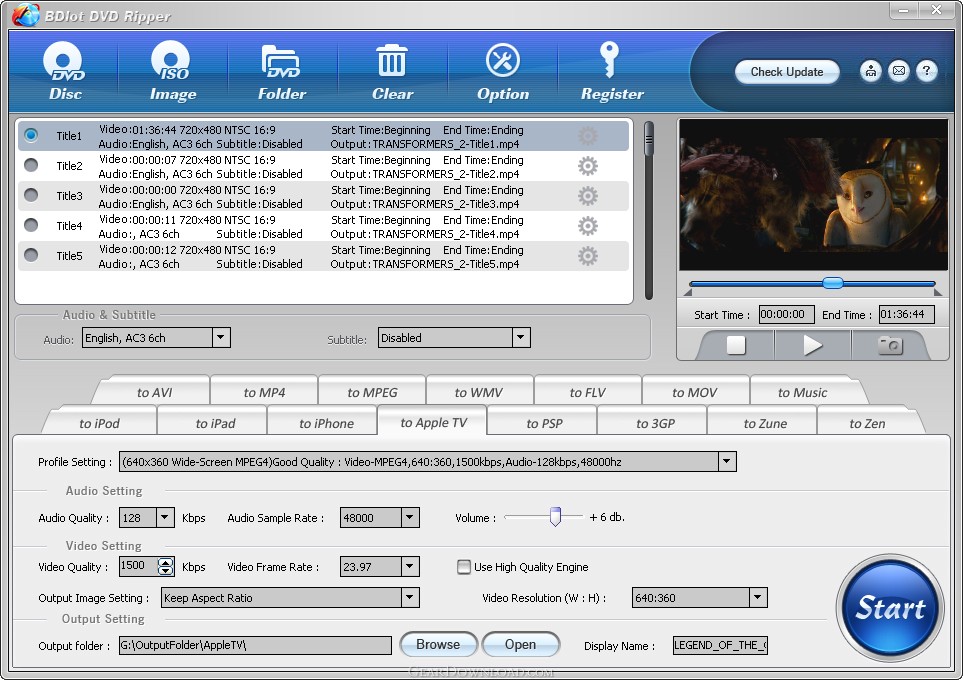The image size is (963, 680).
Task: Click the email envelope icon
Action: (x=899, y=71)
